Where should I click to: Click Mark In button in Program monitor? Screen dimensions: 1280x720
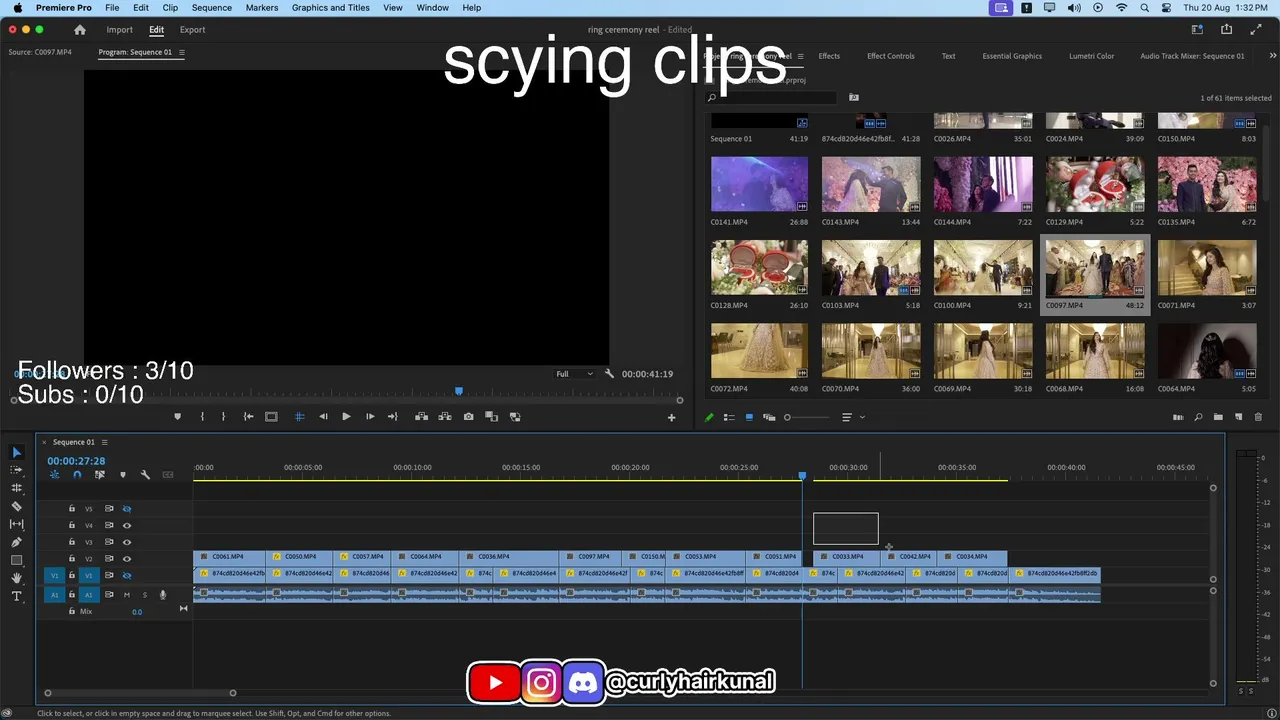202,417
